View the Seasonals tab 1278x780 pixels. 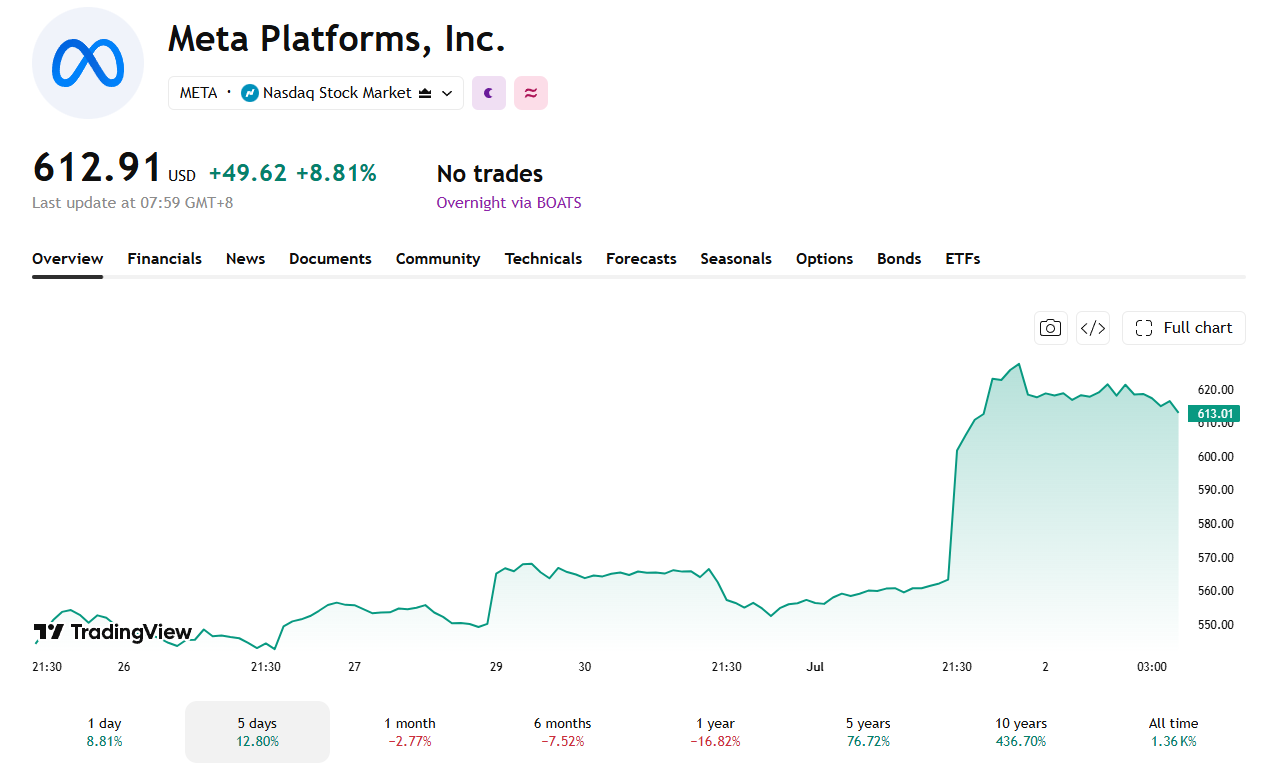(x=736, y=259)
